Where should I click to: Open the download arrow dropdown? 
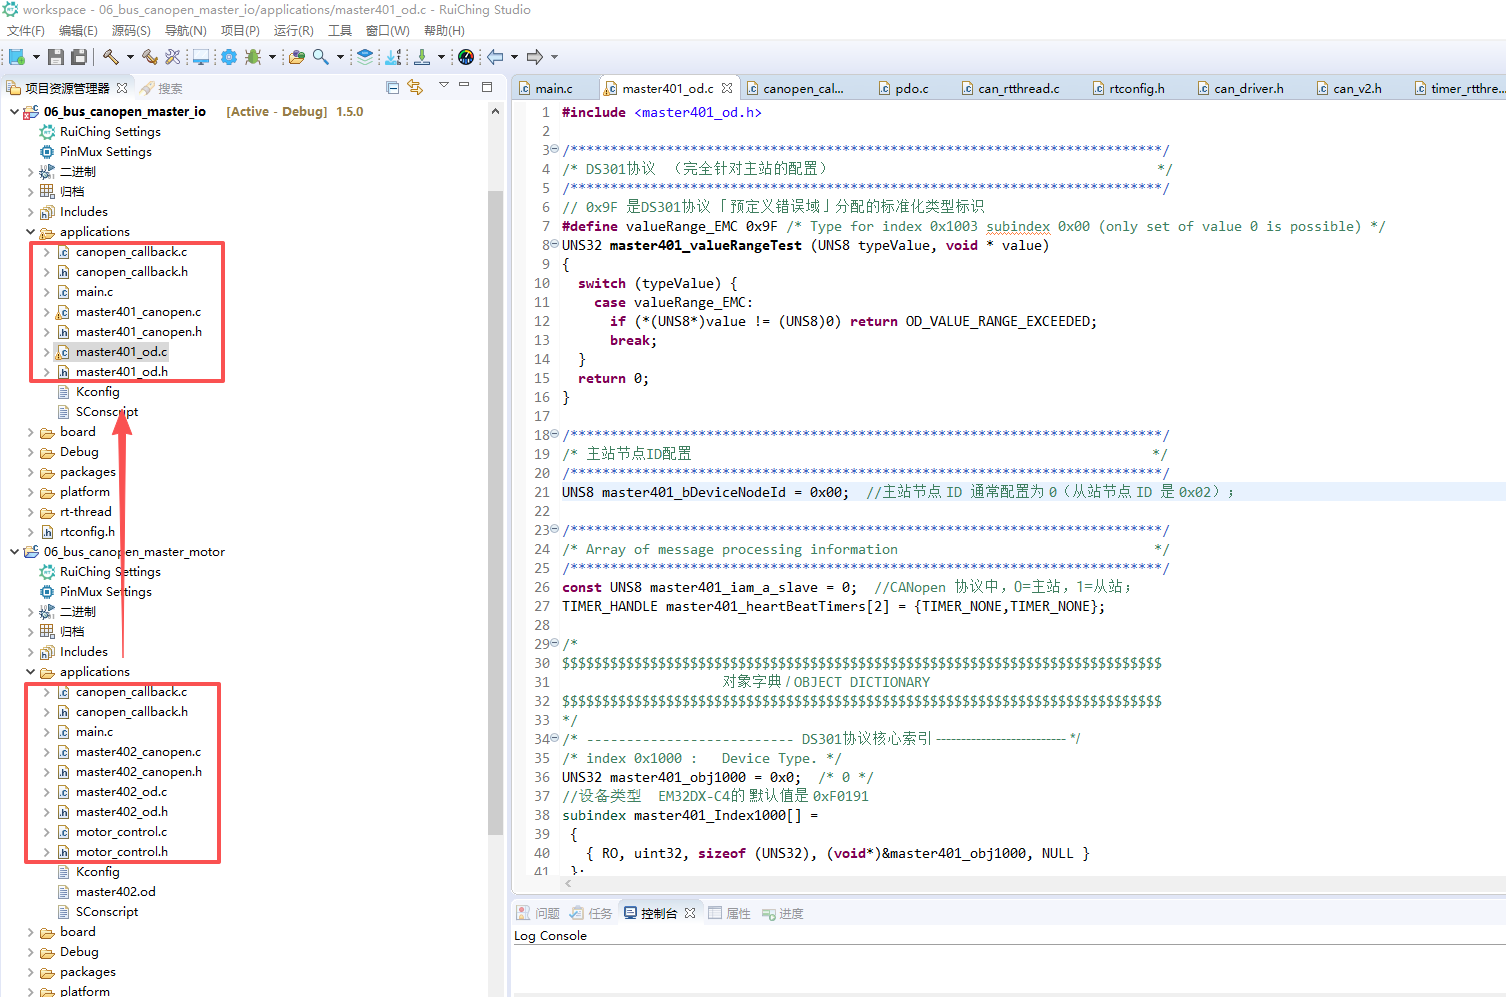coord(441,57)
